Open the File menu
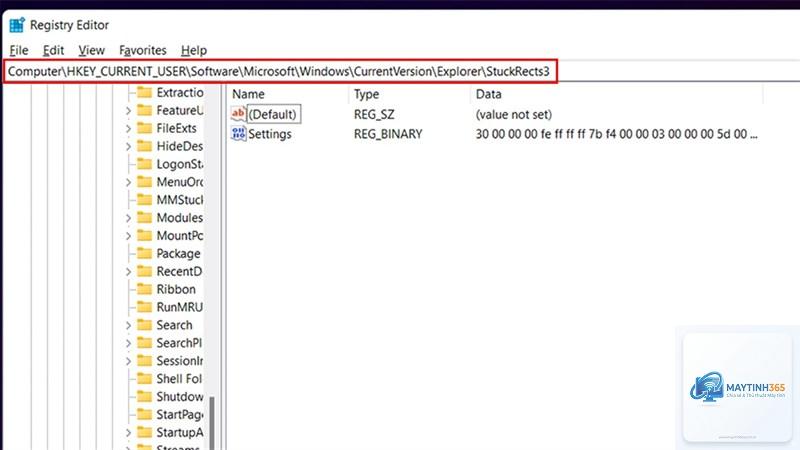 [19, 51]
